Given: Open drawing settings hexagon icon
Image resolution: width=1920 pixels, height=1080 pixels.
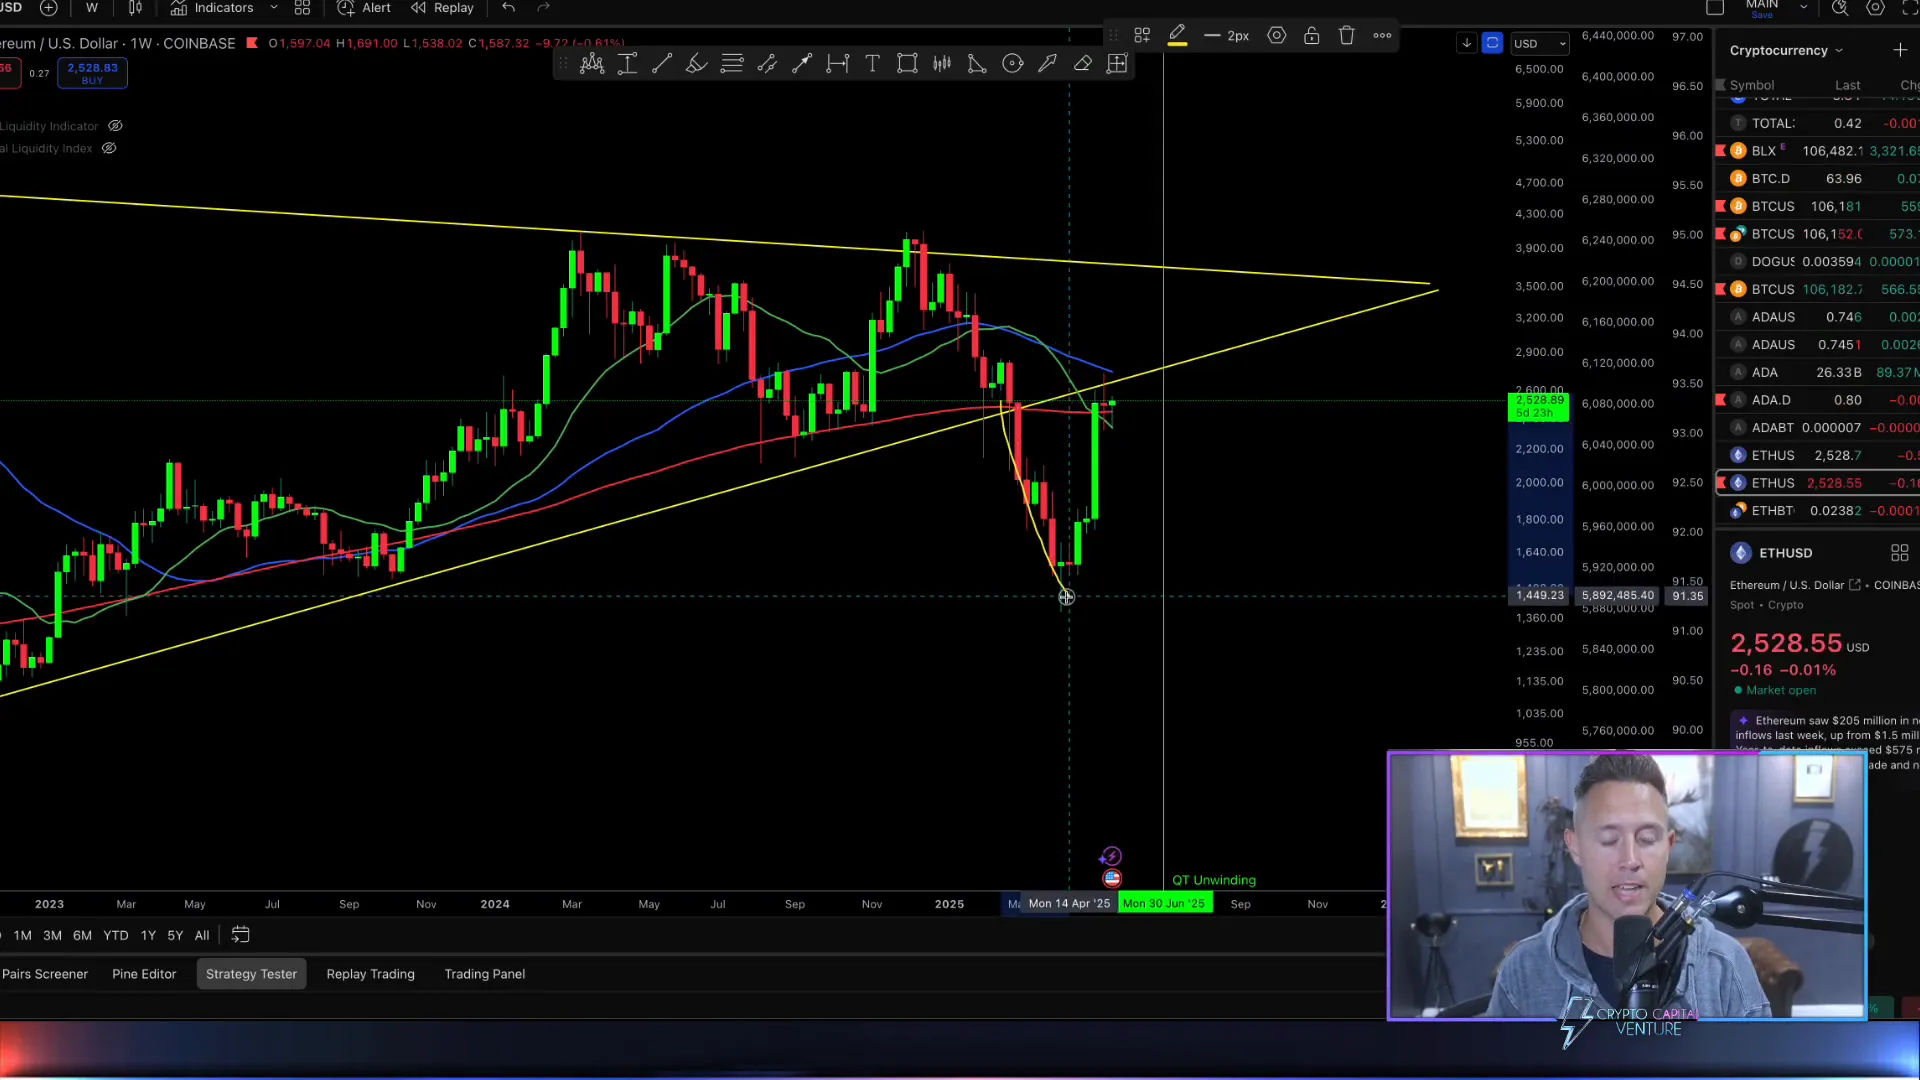Looking at the screenshot, I should click(x=1277, y=35).
